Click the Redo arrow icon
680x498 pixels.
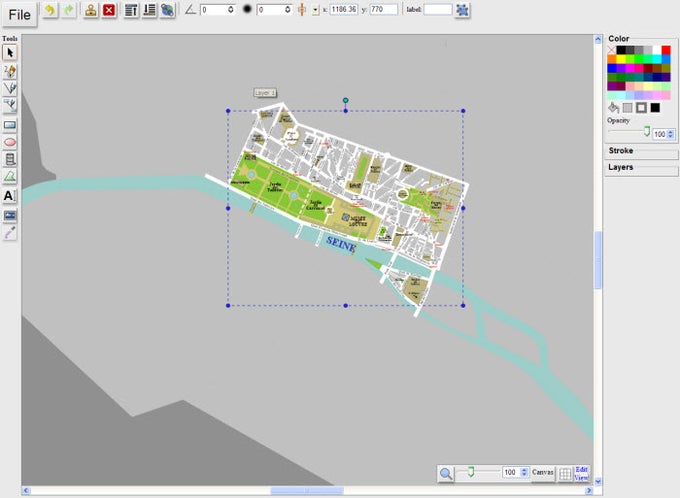point(68,10)
